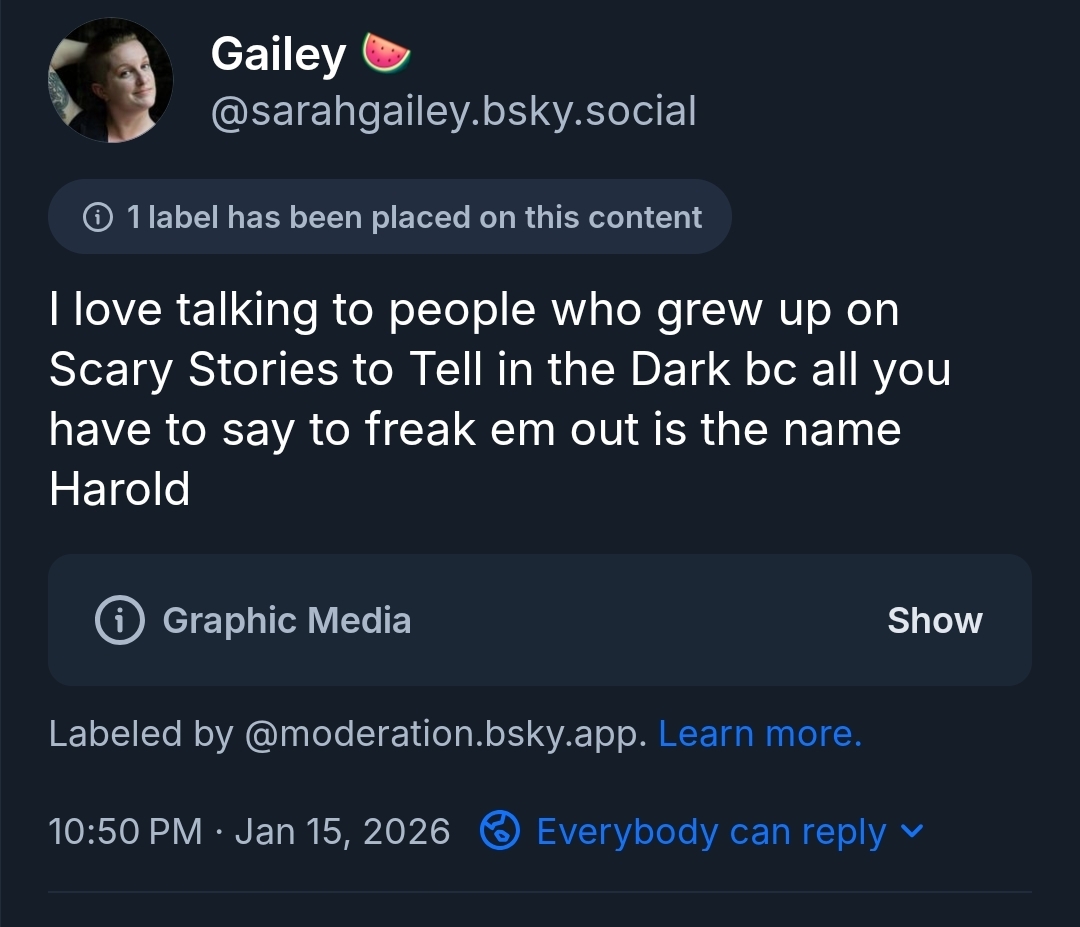
Task: Expand the reply settings chevron
Action: tap(913, 831)
